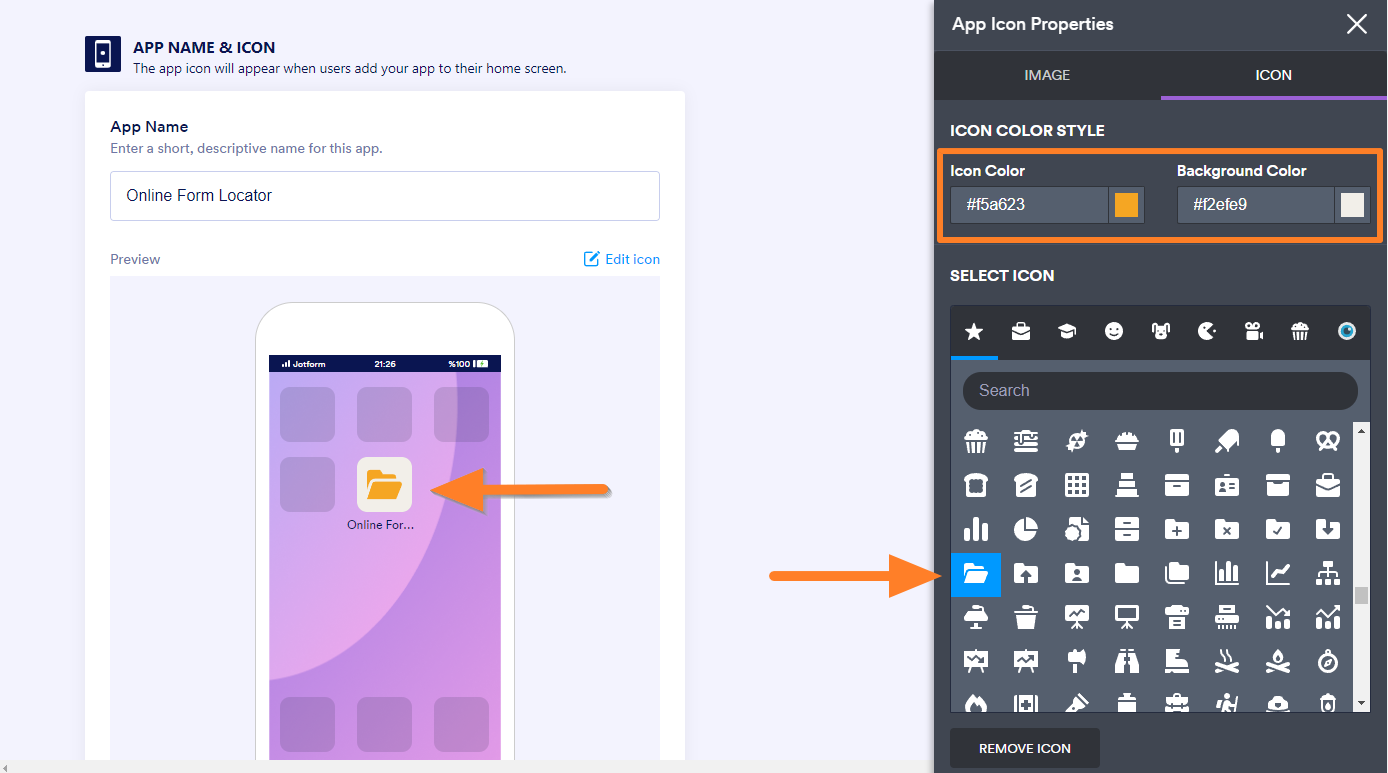Image resolution: width=1388 pixels, height=773 pixels.
Task: Open the Background Color swatch
Action: tap(1352, 205)
